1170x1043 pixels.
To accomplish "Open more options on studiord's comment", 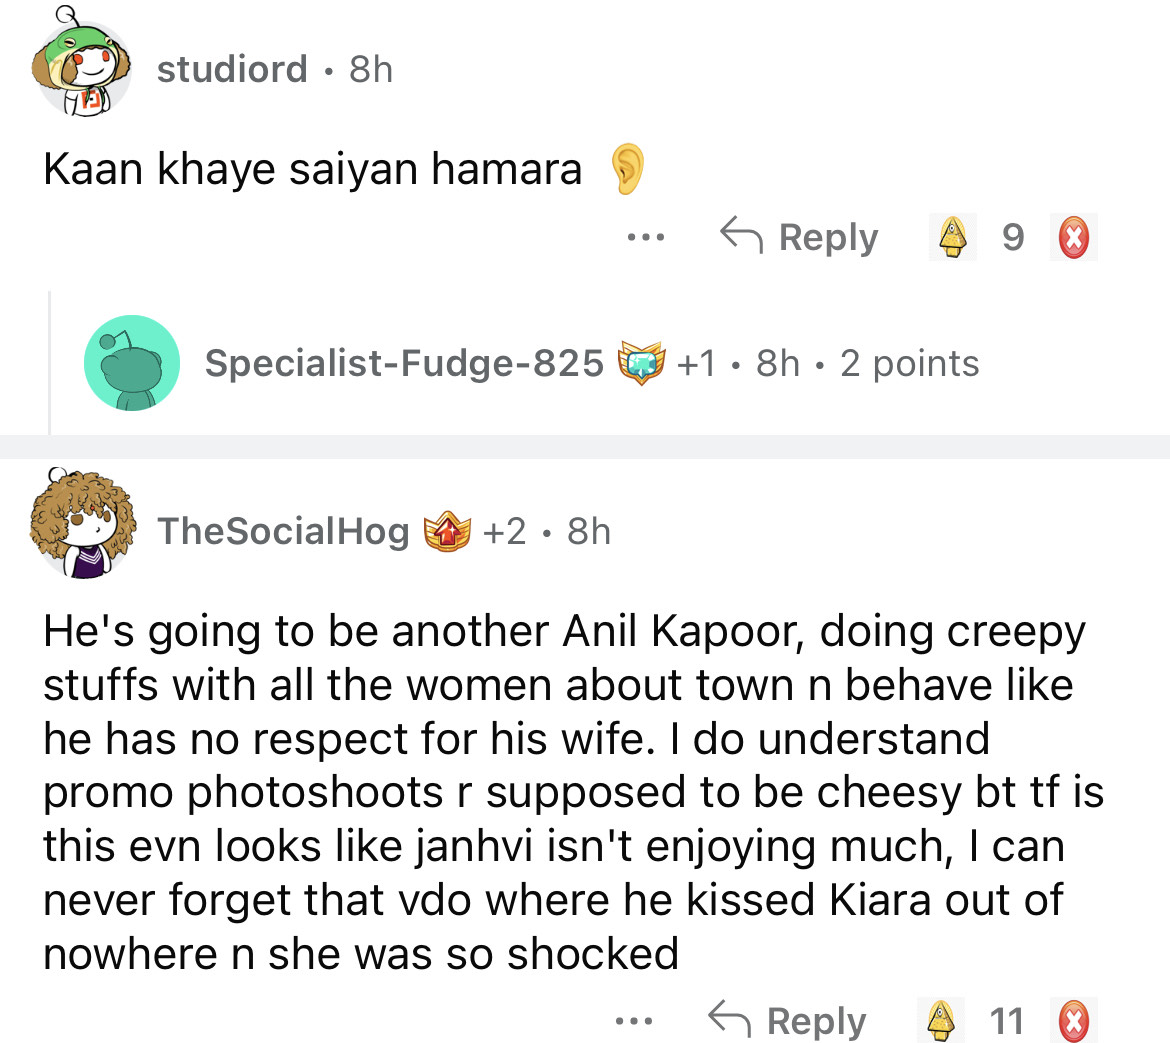I will (x=646, y=238).
